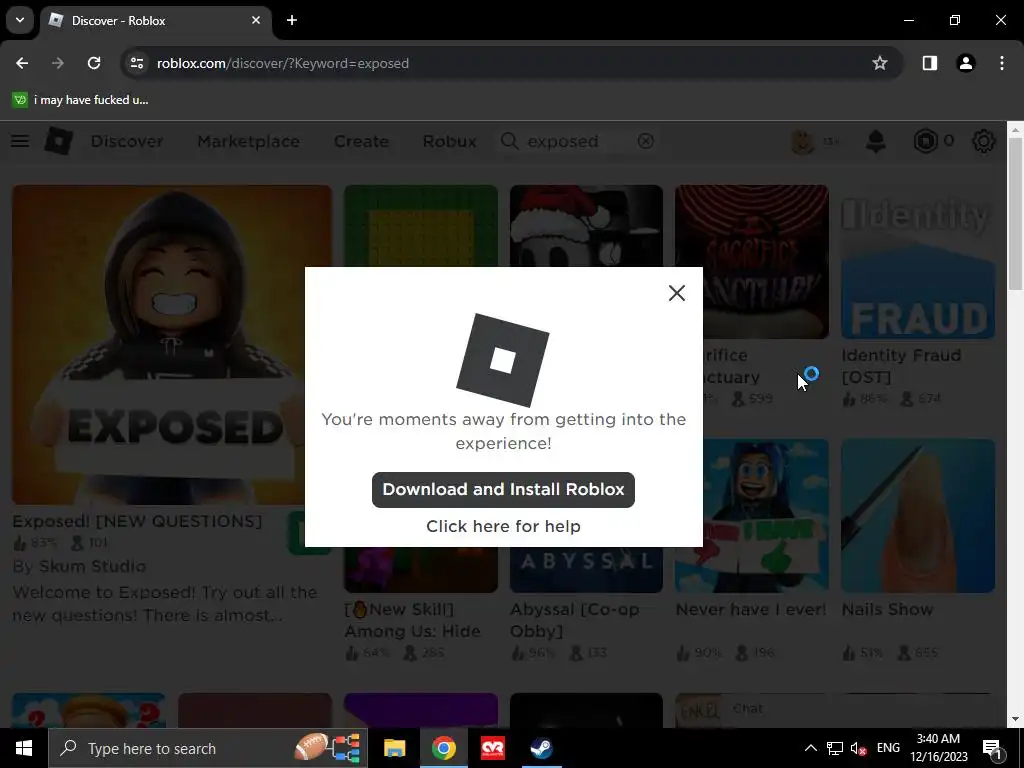The image size is (1024, 768).
Task: Open Roblox hamburger navigation menu
Action: point(20,141)
